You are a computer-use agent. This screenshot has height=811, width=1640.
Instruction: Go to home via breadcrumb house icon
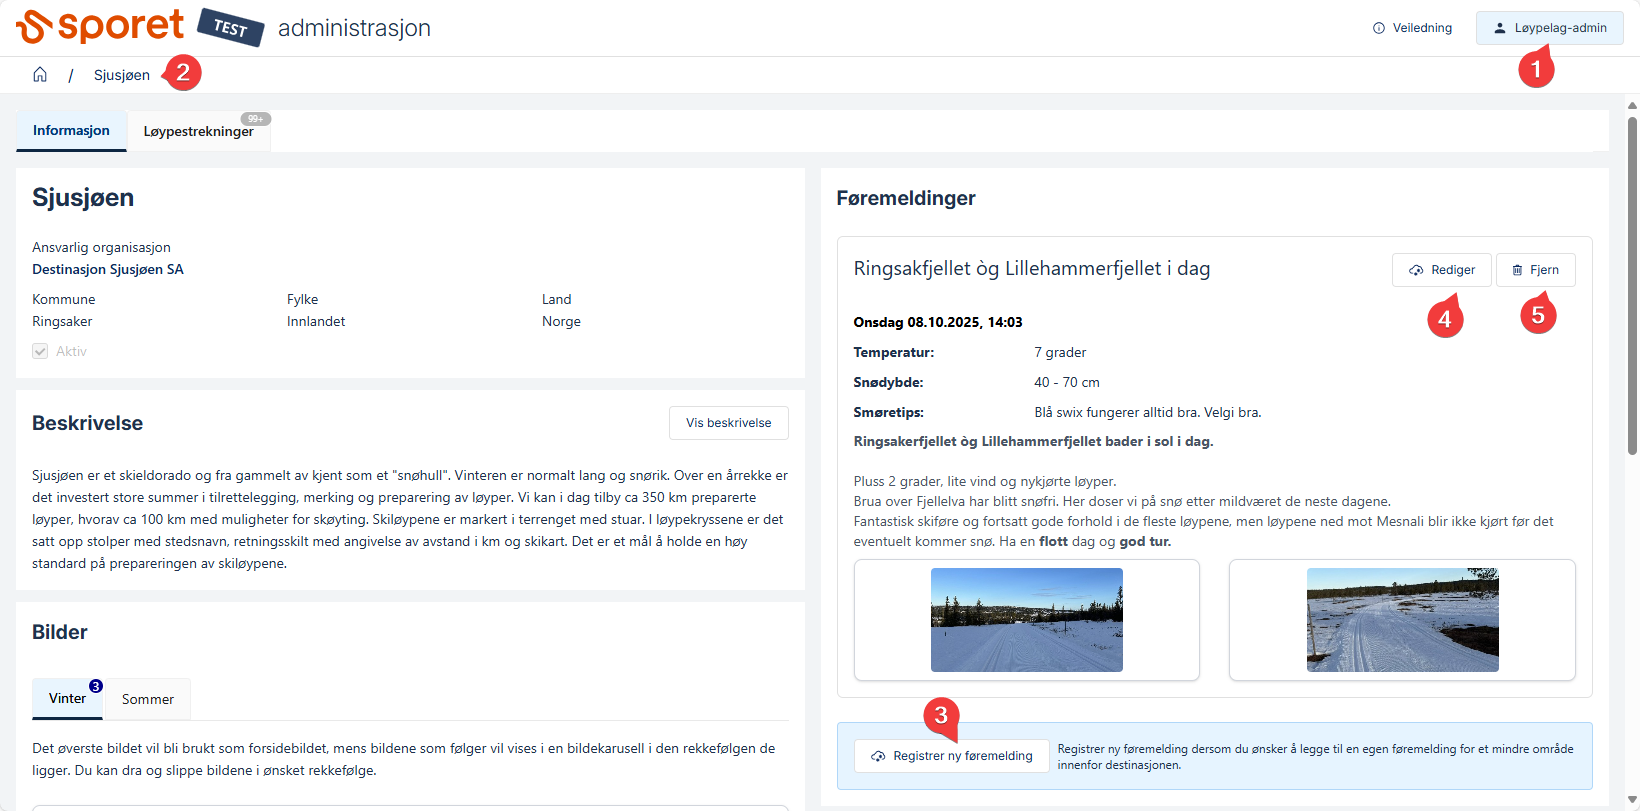(x=40, y=75)
